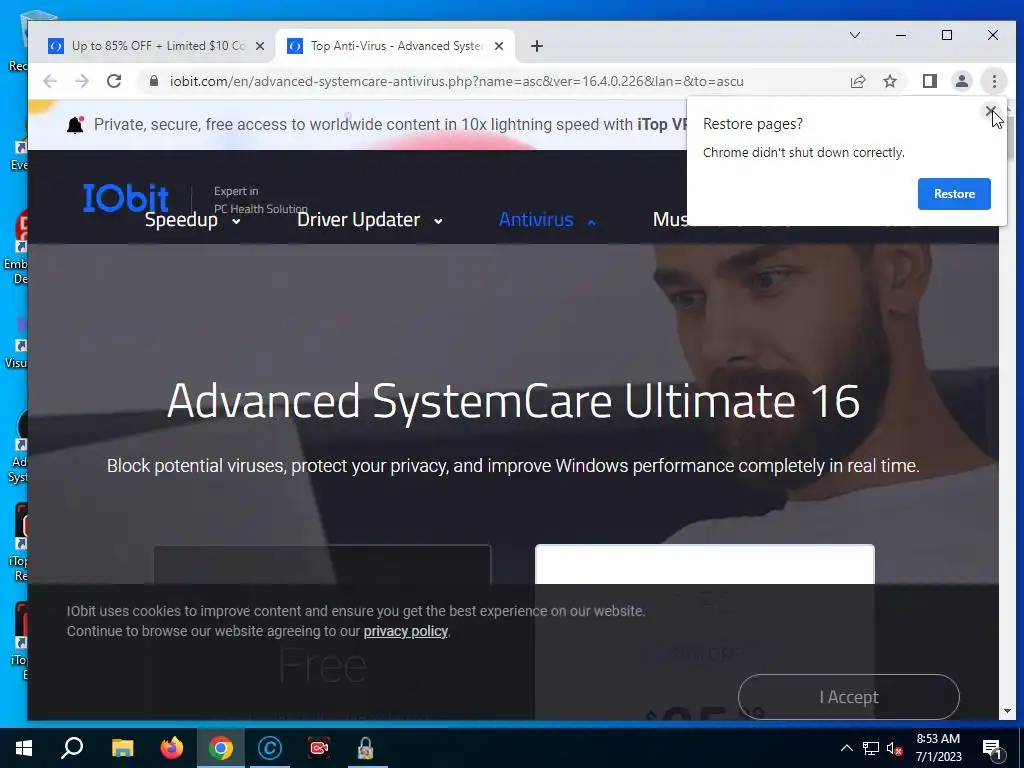Accept cookies with I Accept button
Viewport: 1024px width, 768px height.
[848, 697]
